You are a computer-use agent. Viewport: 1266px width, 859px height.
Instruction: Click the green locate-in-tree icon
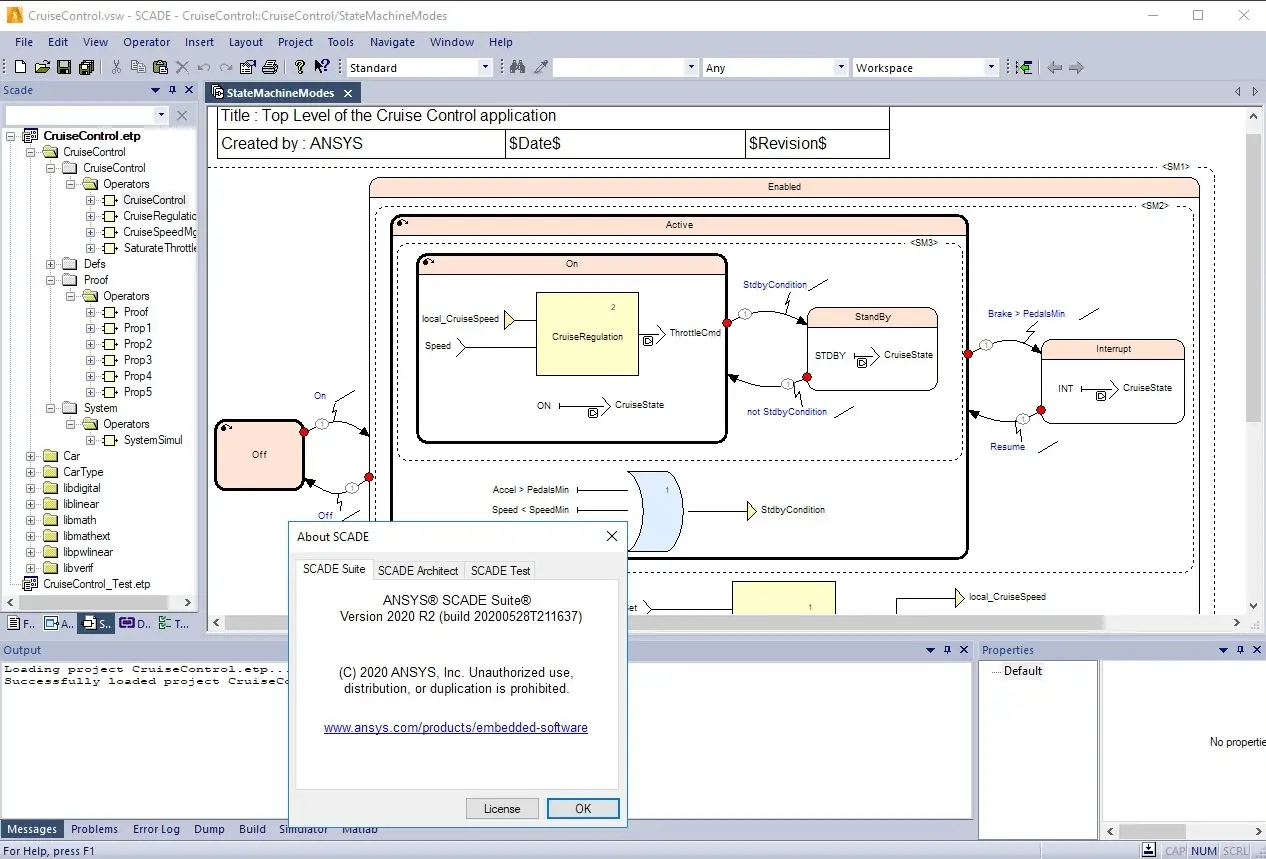pos(1024,67)
